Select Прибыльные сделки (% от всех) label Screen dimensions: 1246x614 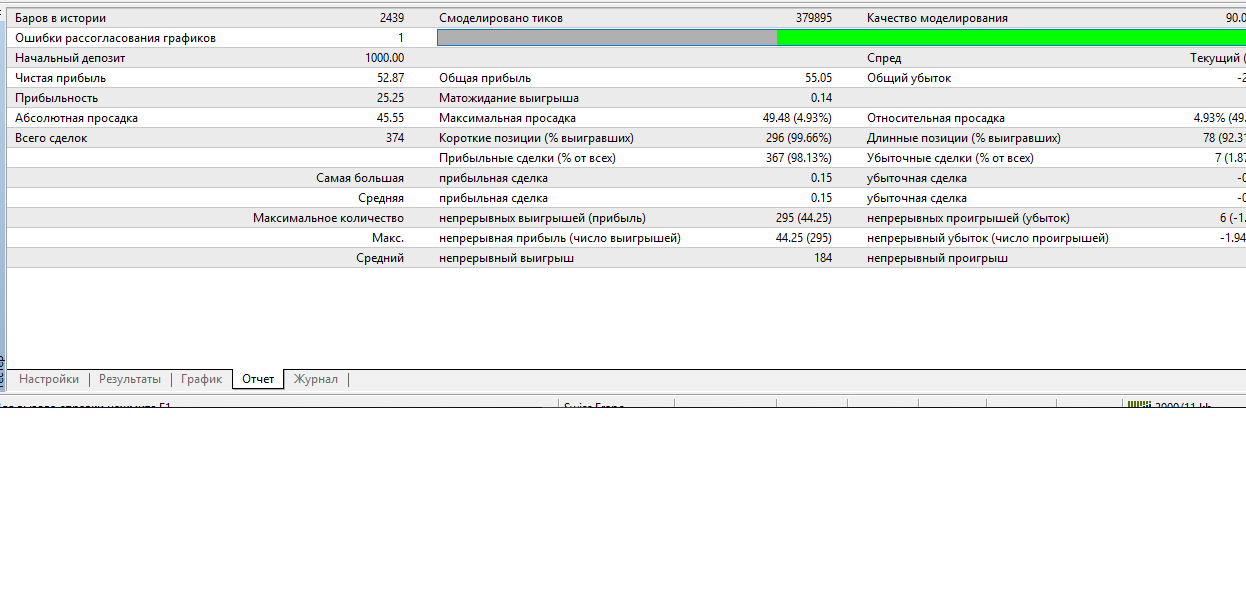(x=527, y=158)
